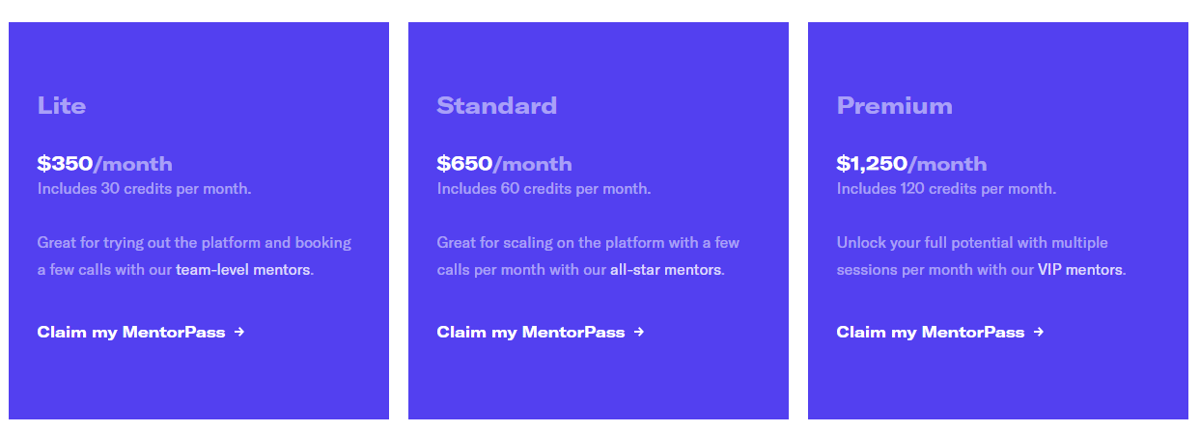
Task: Click the highlighted VIP mentors text
Action: pos(1080,270)
